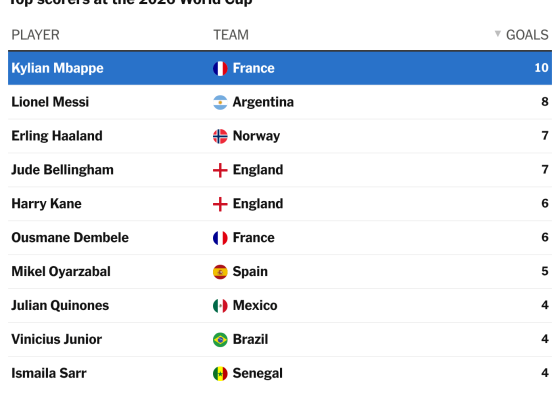Click the Brazil flag icon
The image size is (560, 404).
220,340
